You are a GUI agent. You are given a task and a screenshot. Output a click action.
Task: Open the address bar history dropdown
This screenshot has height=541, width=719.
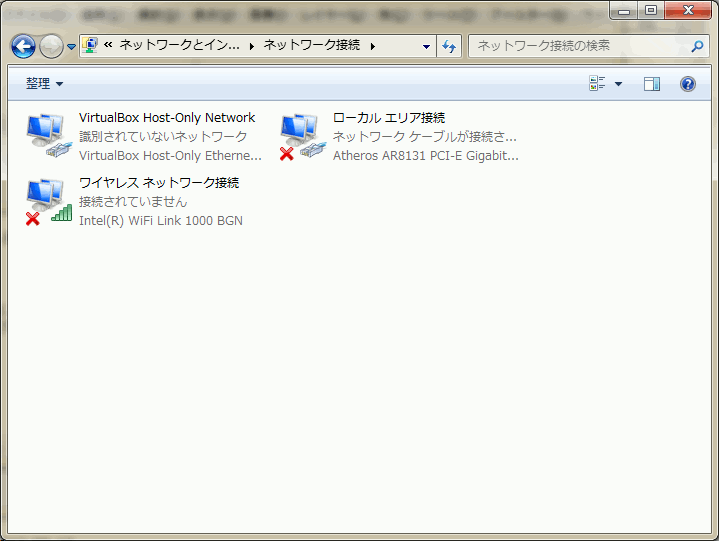(426, 46)
